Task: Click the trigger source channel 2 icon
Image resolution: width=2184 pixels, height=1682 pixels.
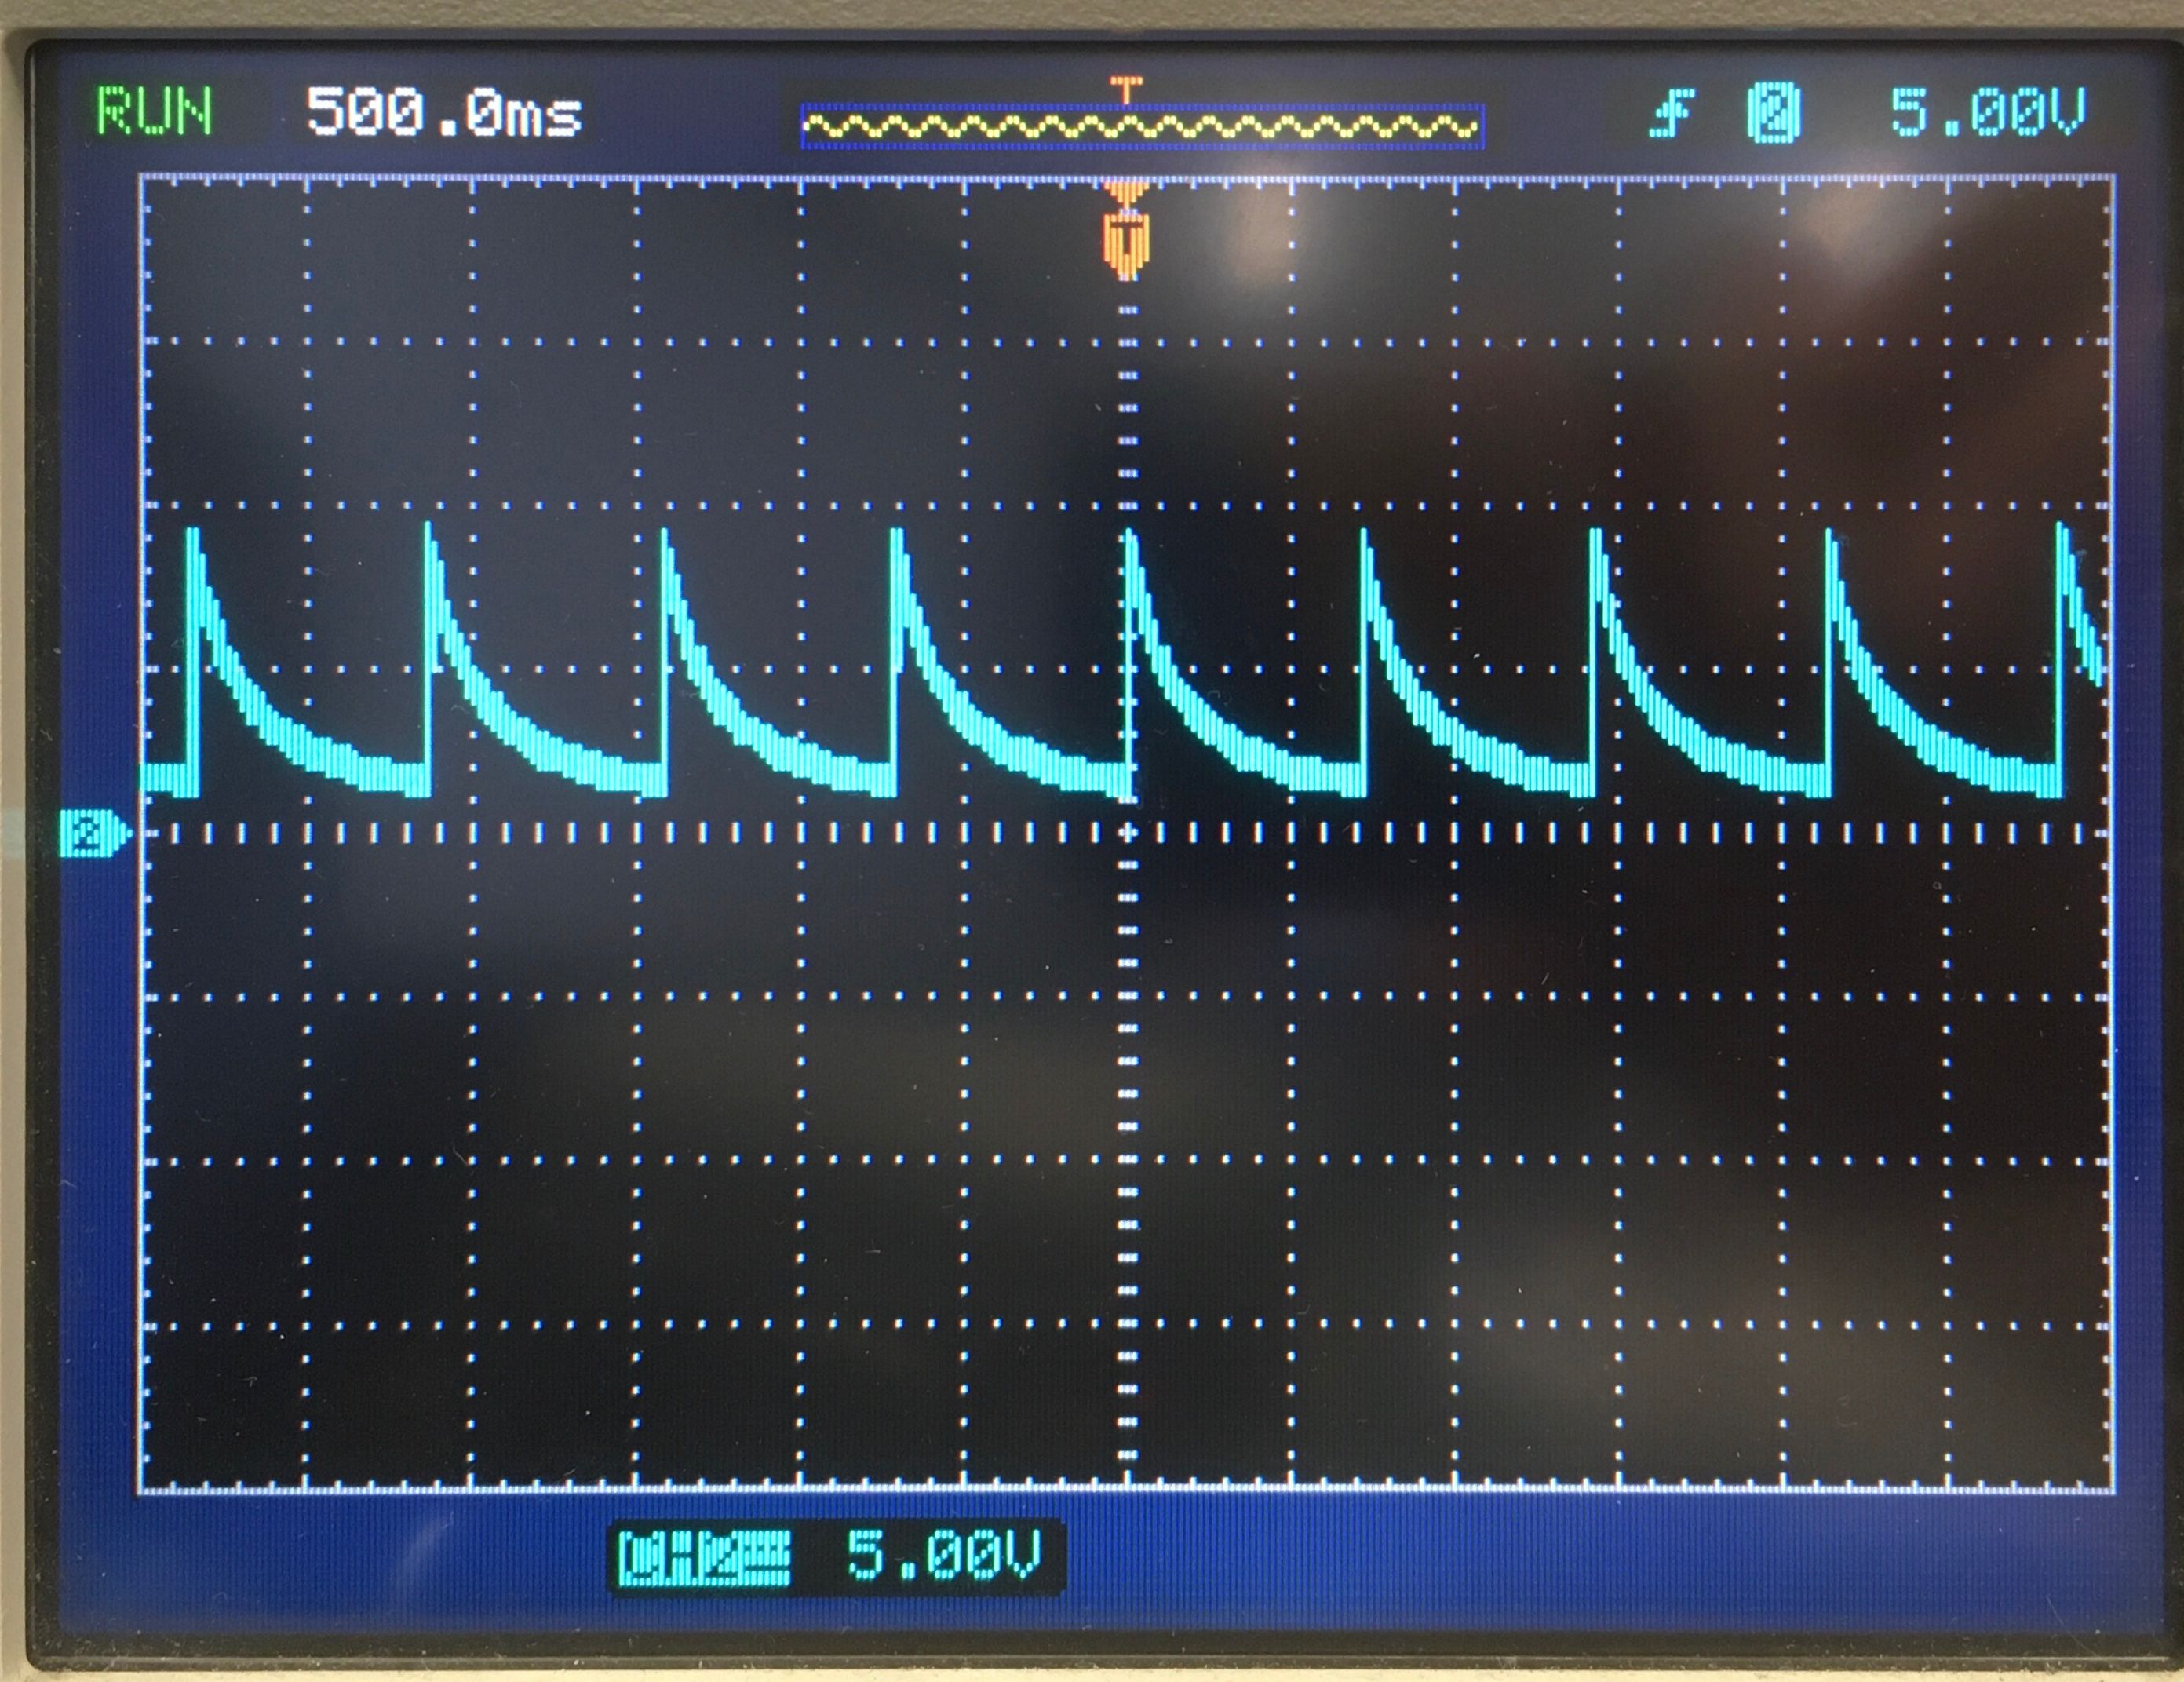Action: (1774, 112)
